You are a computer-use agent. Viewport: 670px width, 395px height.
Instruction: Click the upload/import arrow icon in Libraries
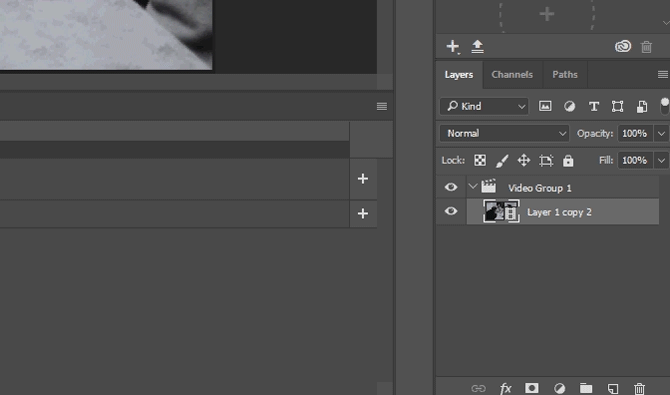tap(477, 47)
